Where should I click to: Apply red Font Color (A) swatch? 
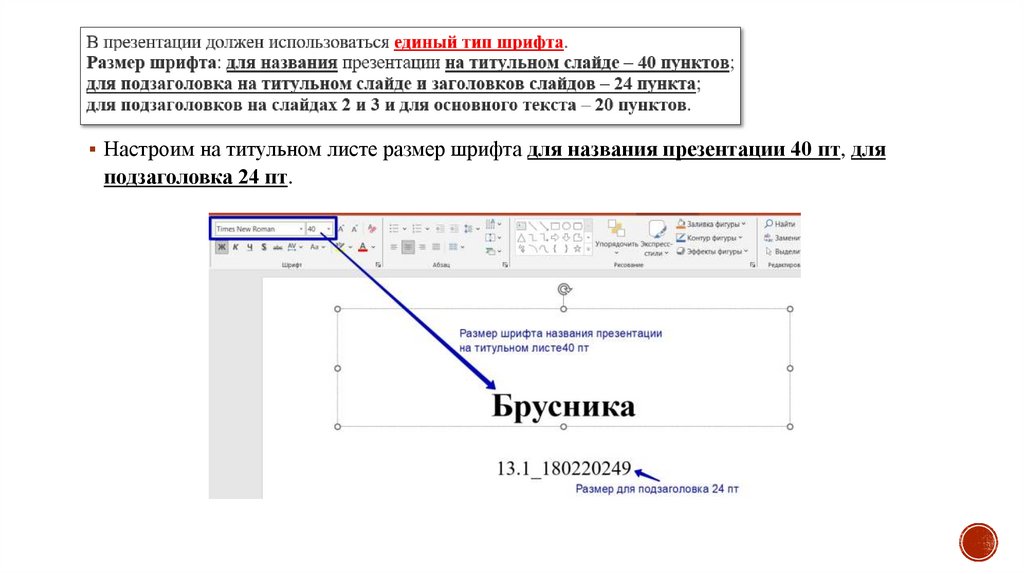(x=363, y=247)
